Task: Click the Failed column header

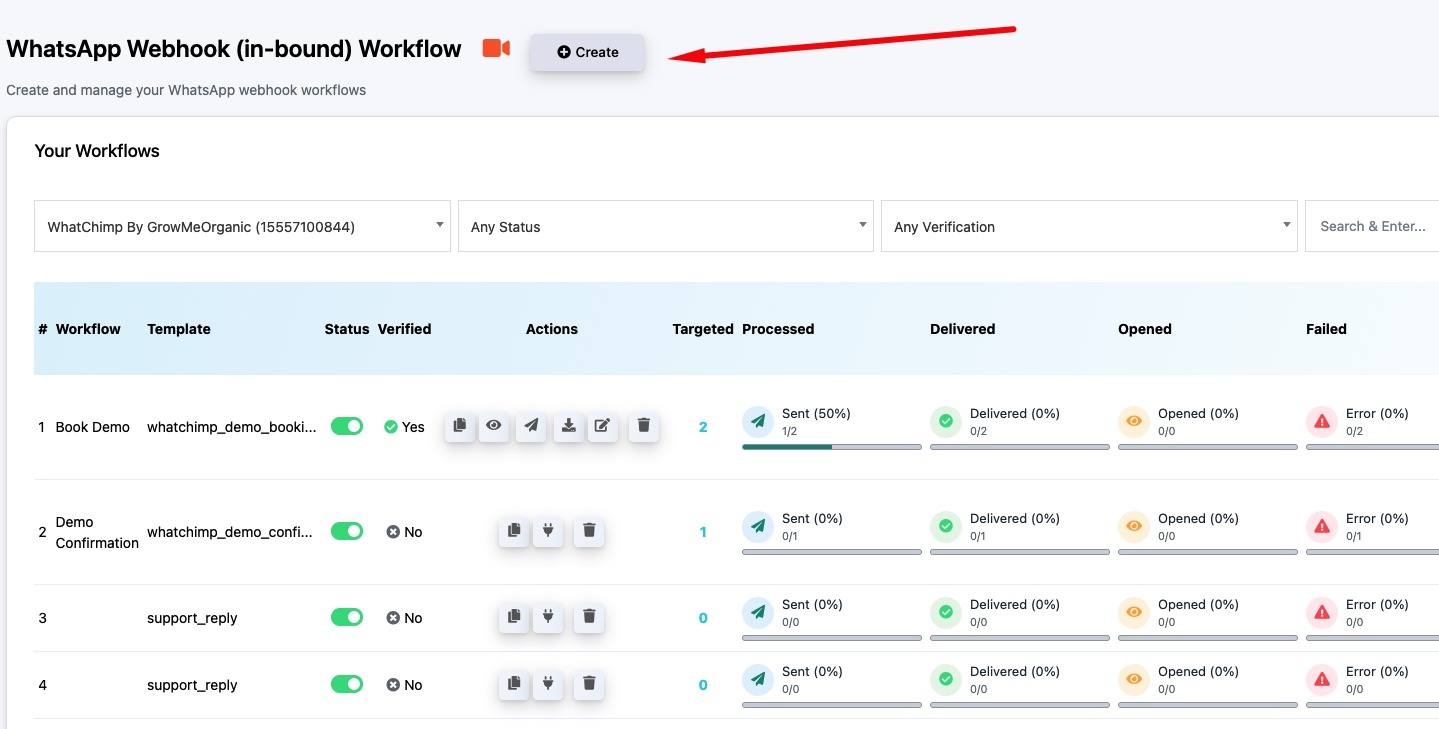Action: point(1326,329)
